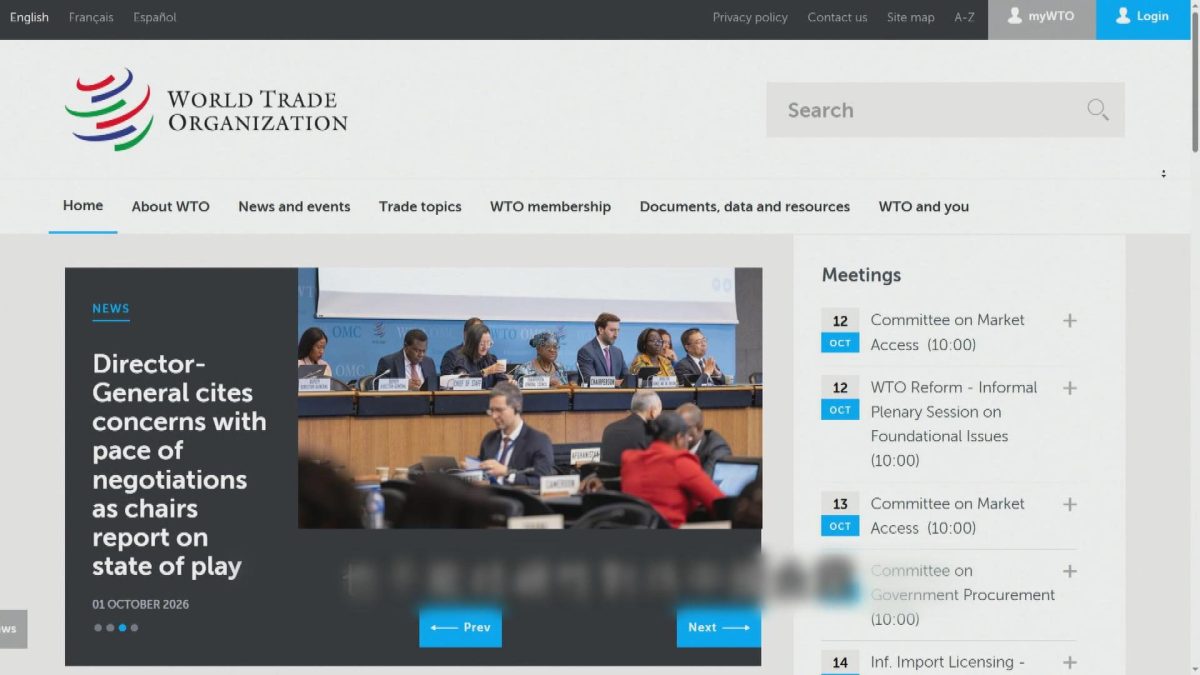Click the search magnifier icon
The image size is (1200, 675).
(x=1098, y=110)
